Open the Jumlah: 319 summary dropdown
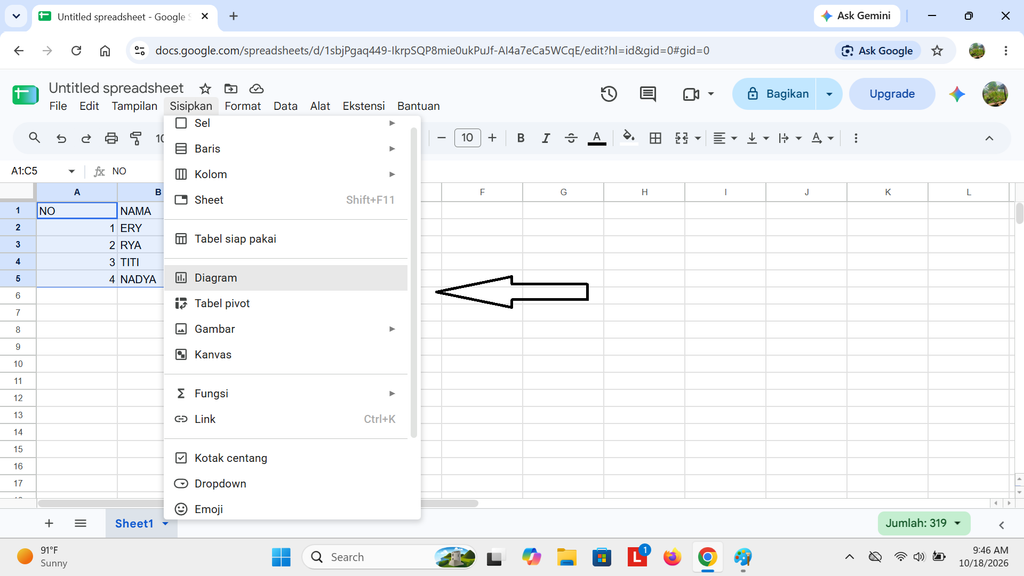Image resolution: width=1024 pixels, height=576 pixels. point(923,523)
